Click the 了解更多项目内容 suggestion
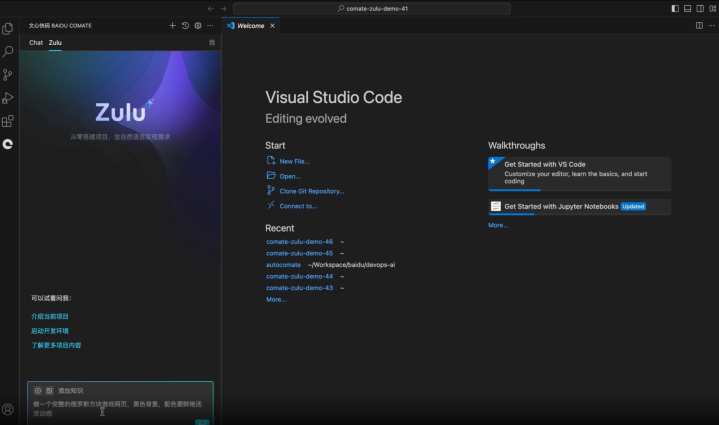 (x=56, y=345)
